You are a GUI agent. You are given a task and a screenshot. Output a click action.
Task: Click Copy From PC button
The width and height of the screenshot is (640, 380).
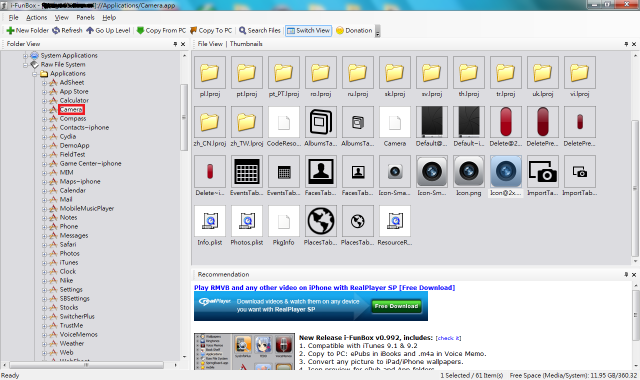(161, 31)
